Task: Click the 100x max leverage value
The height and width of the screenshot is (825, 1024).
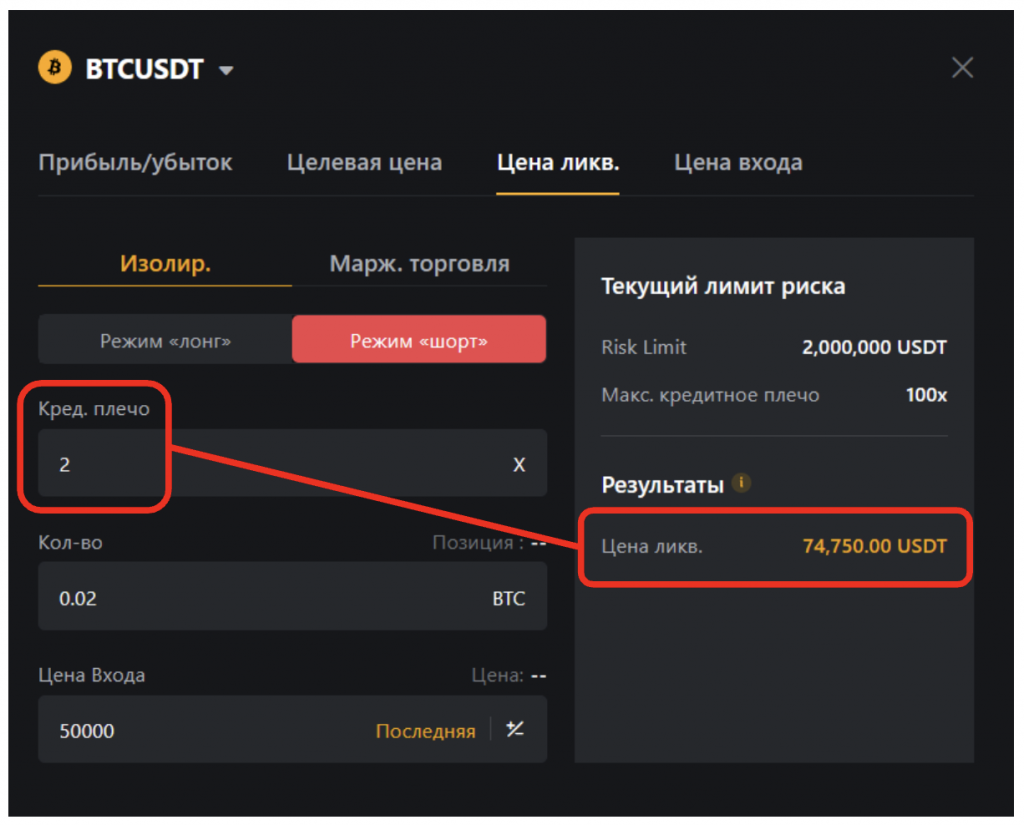Action: coord(926,395)
